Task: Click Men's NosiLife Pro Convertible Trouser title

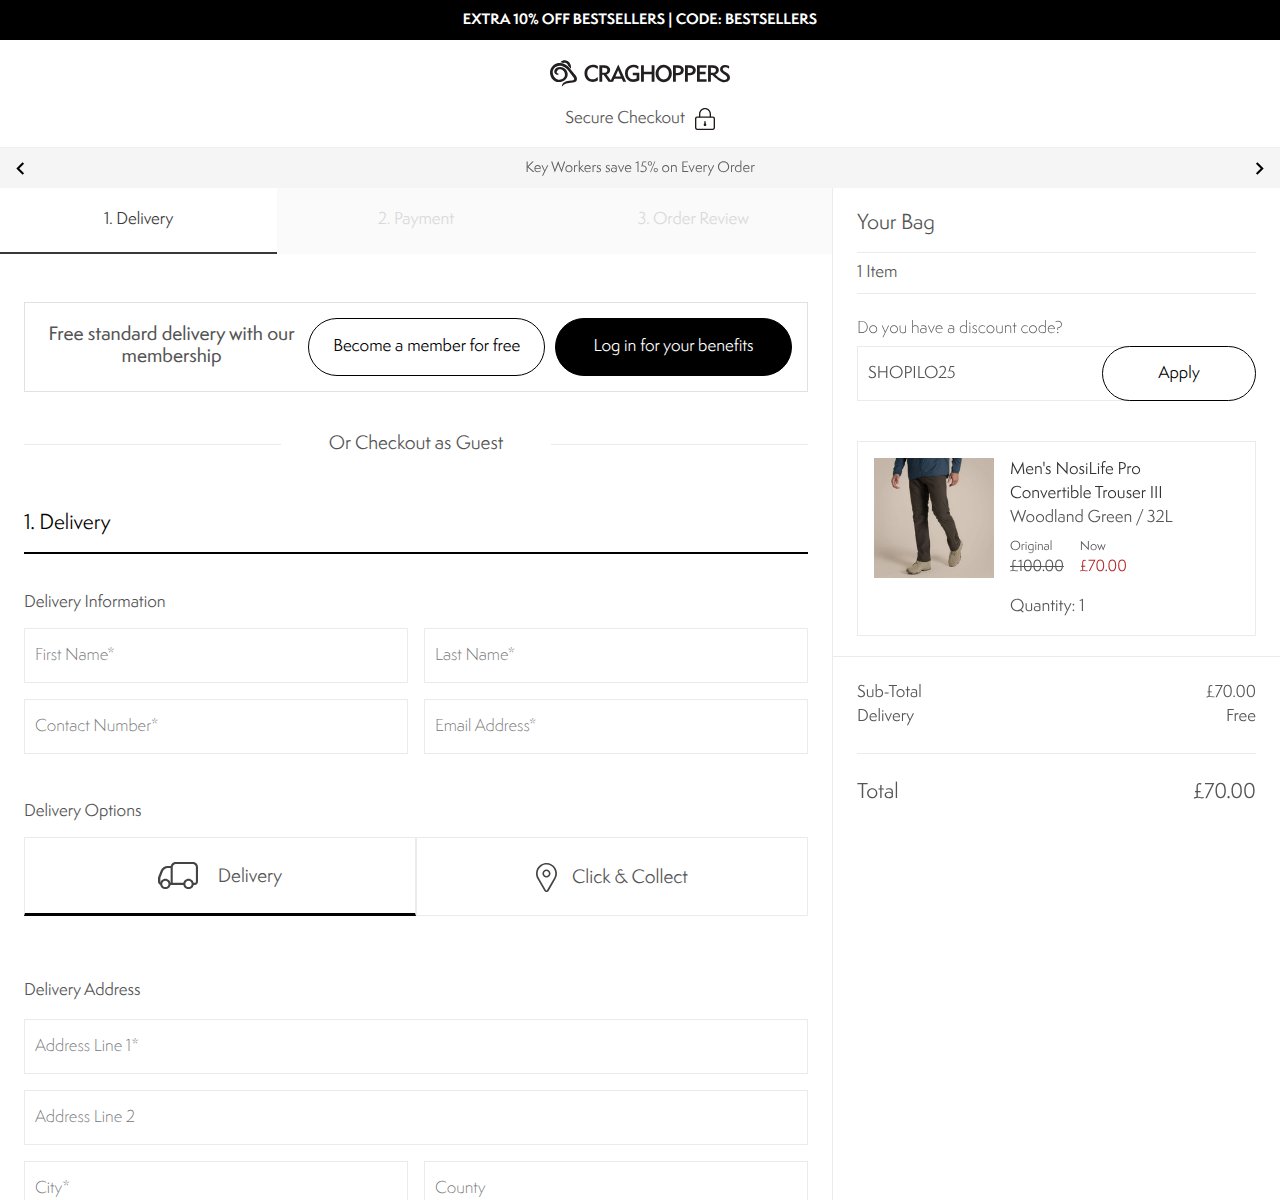Action: pos(1086,481)
